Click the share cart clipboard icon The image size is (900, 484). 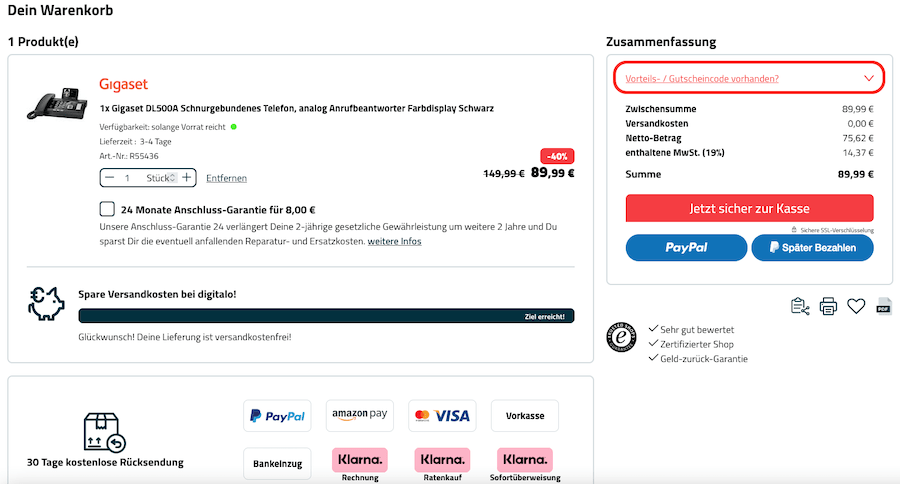800,307
